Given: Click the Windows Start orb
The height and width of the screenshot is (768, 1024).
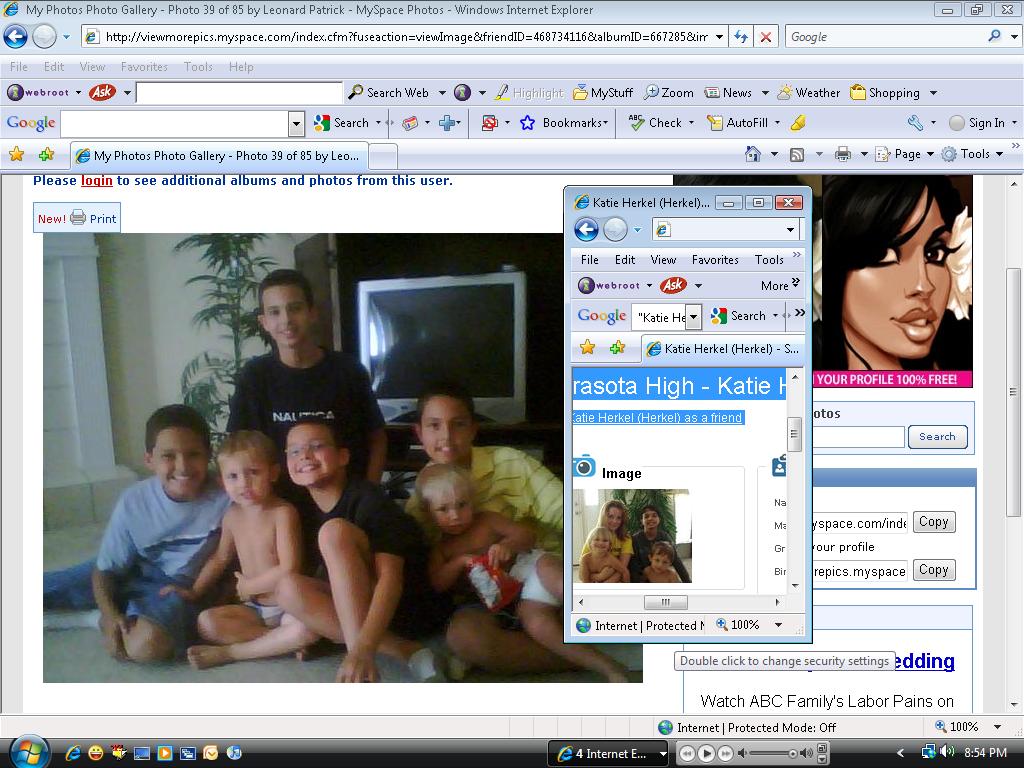Looking at the screenshot, I should pyautogui.click(x=27, y=751).
